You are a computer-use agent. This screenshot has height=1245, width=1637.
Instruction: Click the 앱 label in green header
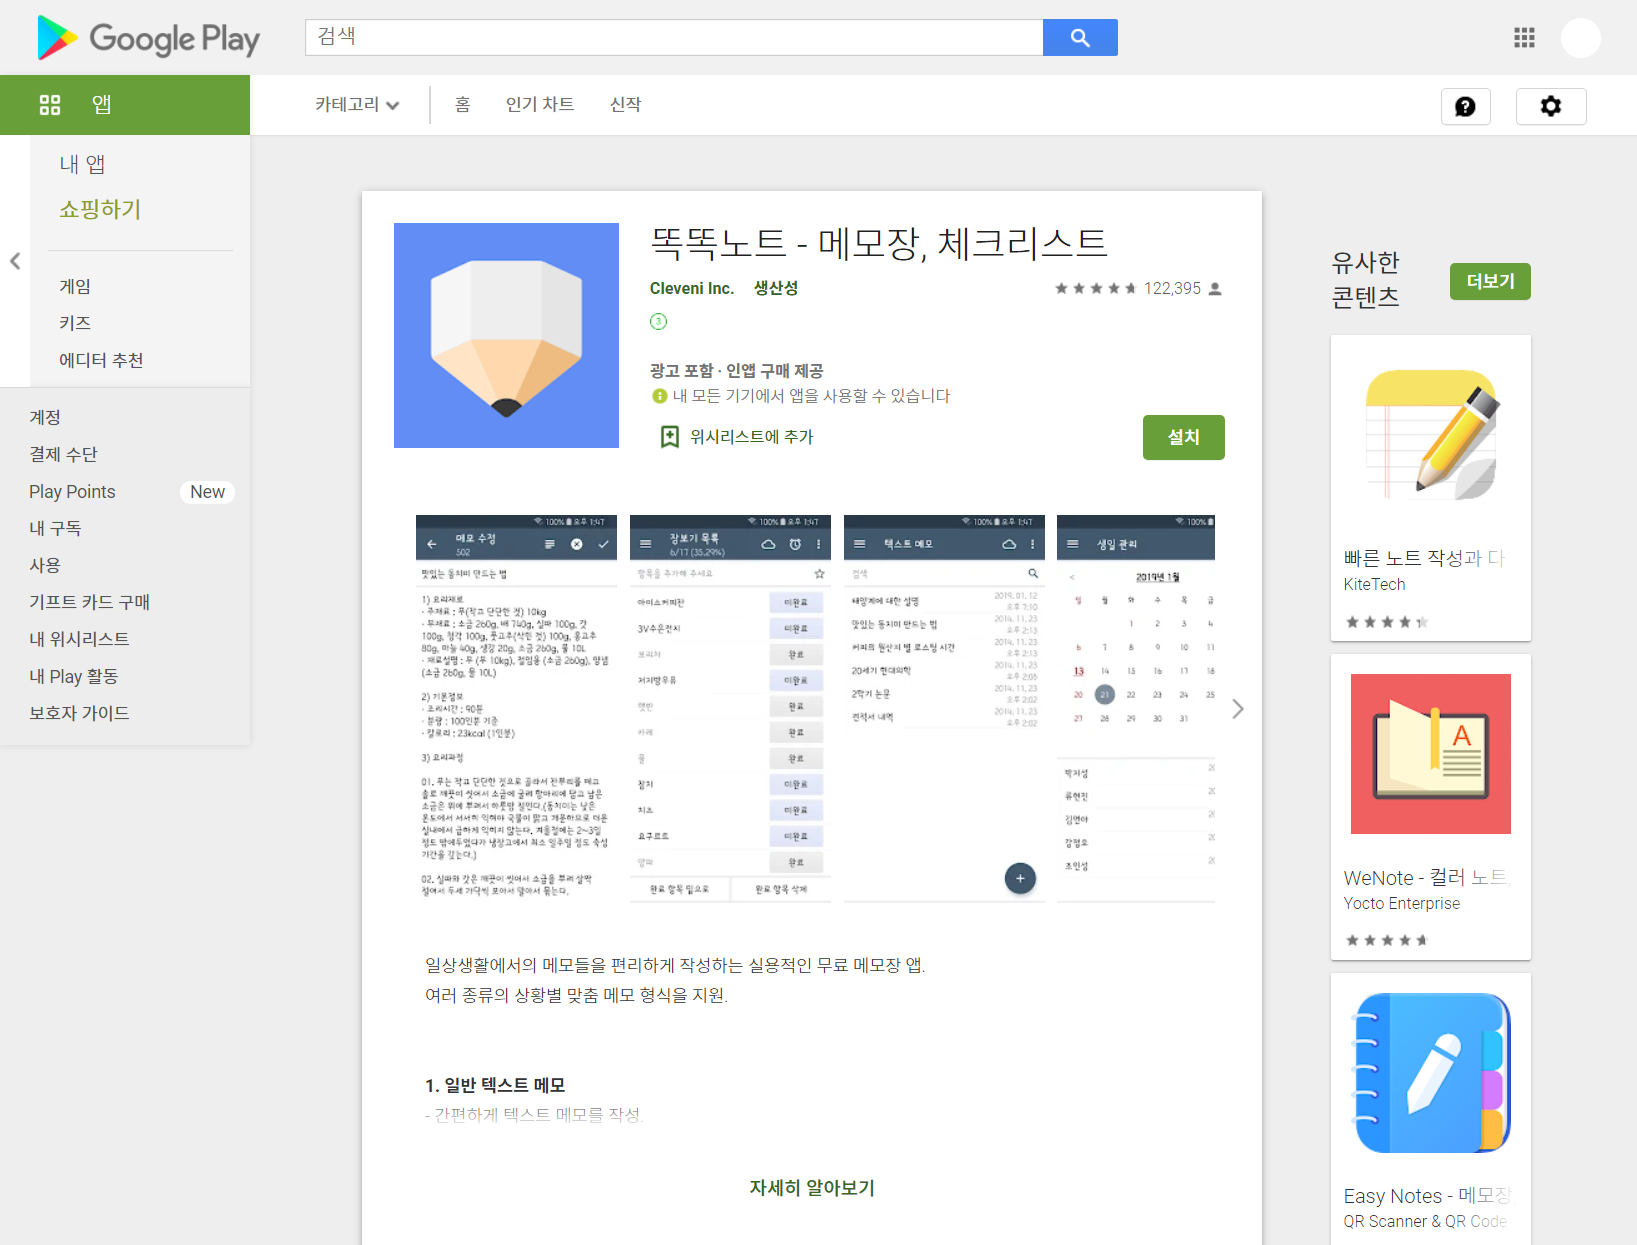coord(102,105)
